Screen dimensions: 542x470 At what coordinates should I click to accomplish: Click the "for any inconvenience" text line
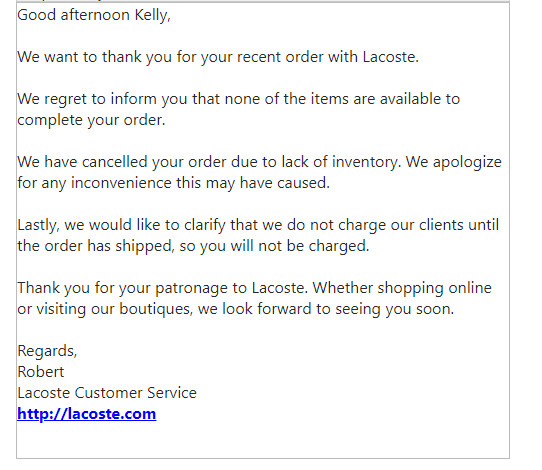click(174, 183)
